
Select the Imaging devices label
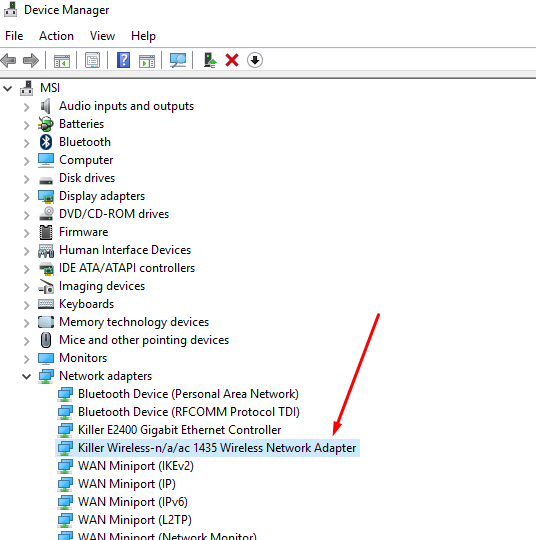click(102, 286)
